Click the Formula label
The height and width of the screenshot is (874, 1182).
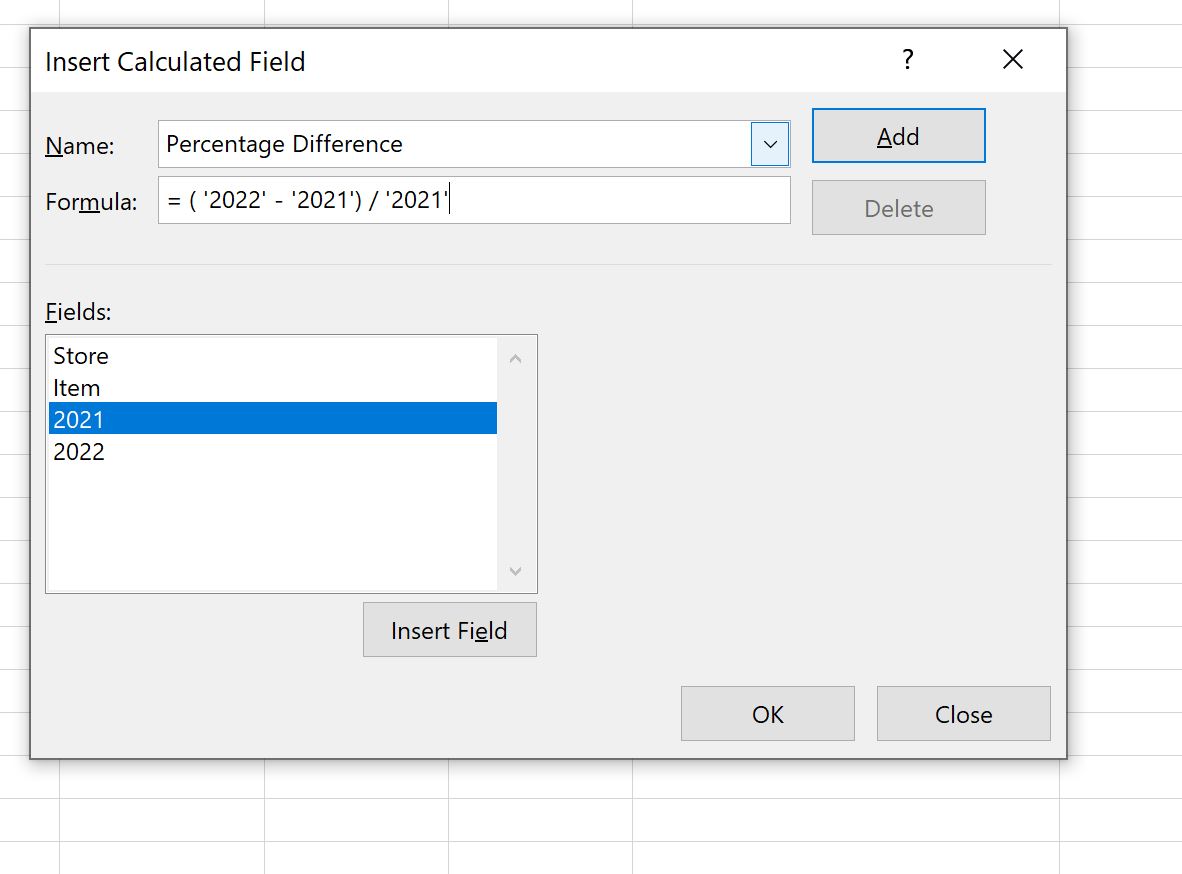91,201
